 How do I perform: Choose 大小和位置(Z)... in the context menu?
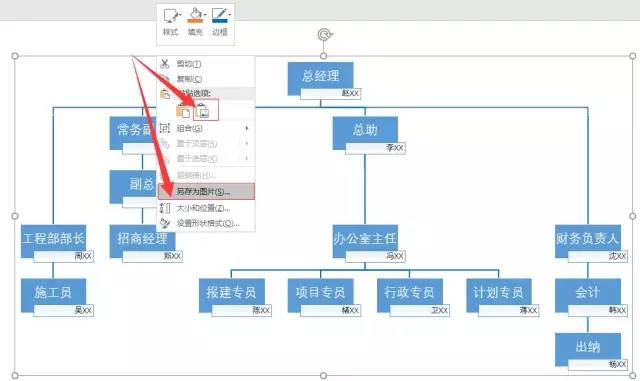coord(206,208)
